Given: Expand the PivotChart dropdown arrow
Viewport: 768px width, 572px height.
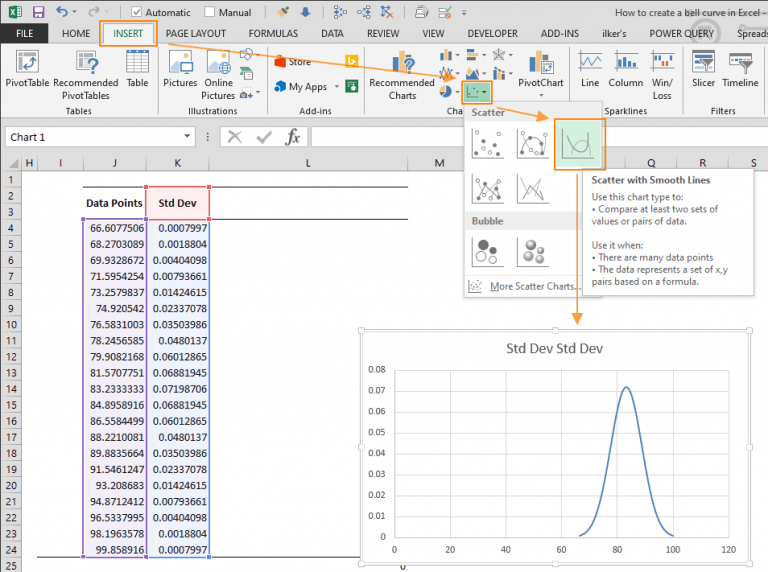Looking at the screenshot, I should [x=541, y=95].
